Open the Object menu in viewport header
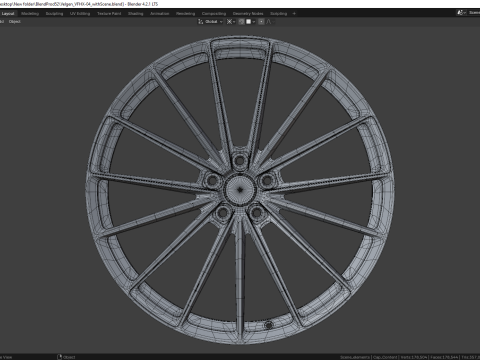 click(x=15, y=22)
